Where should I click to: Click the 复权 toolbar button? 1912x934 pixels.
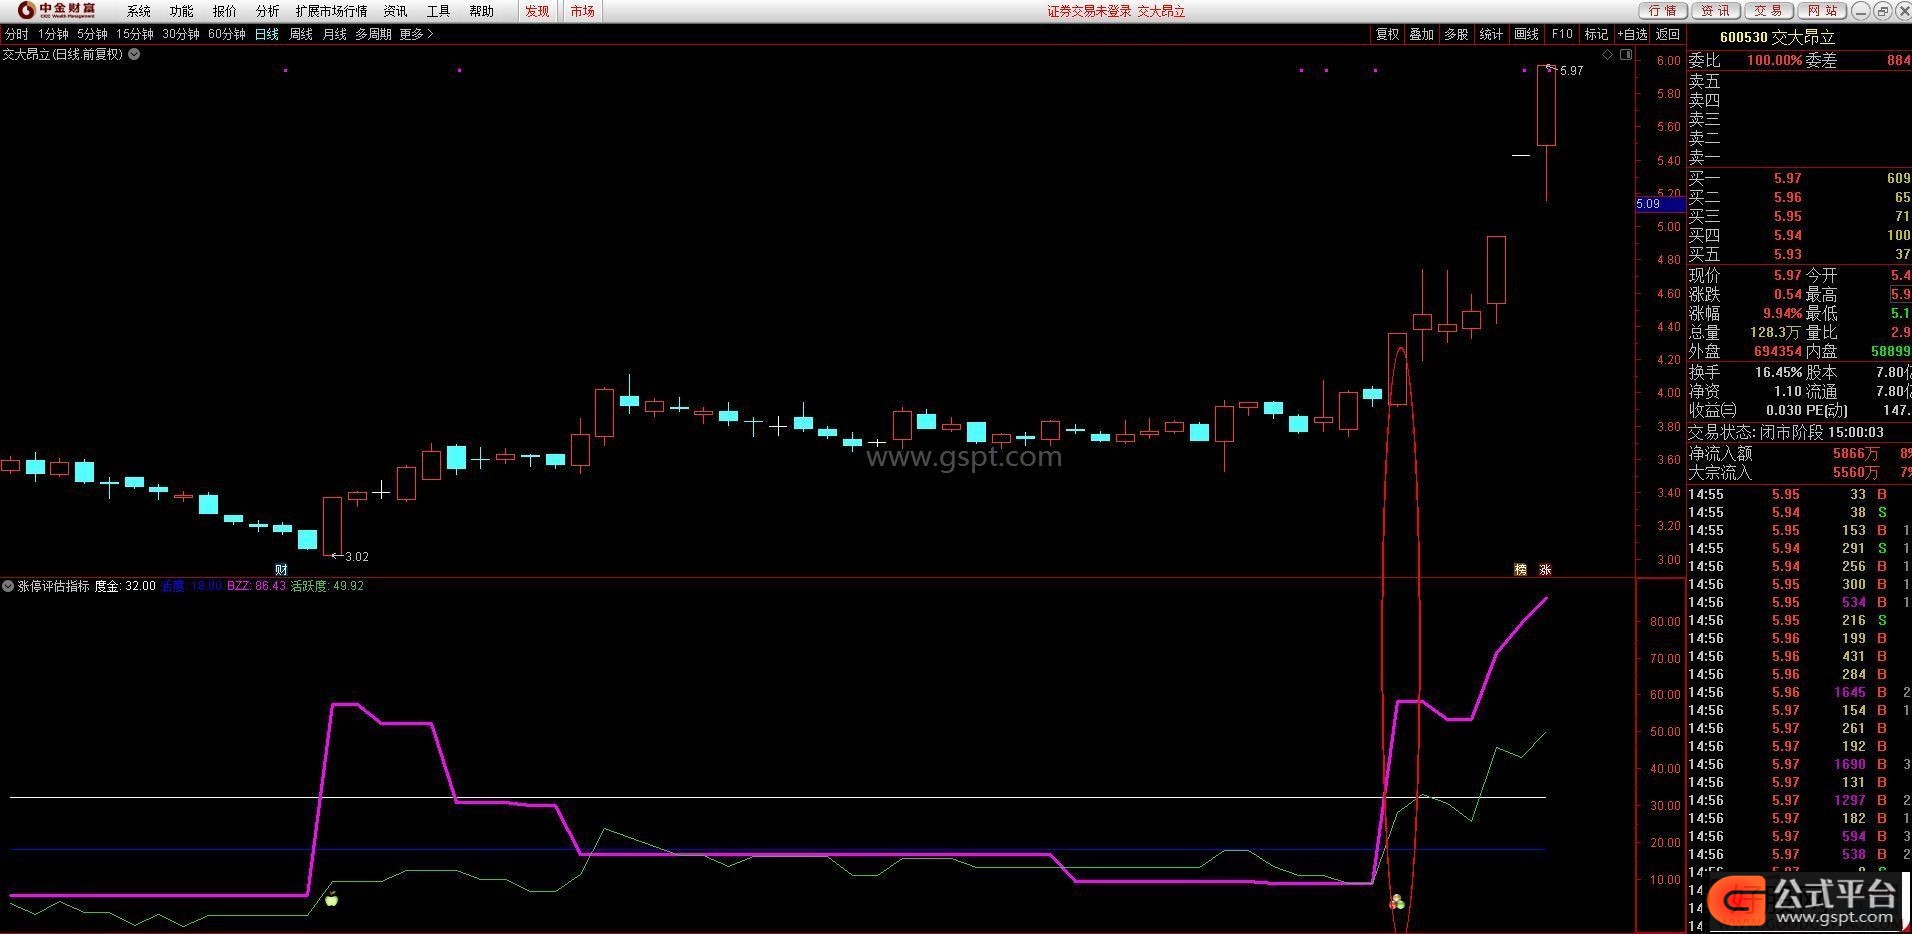(1387, 34)
